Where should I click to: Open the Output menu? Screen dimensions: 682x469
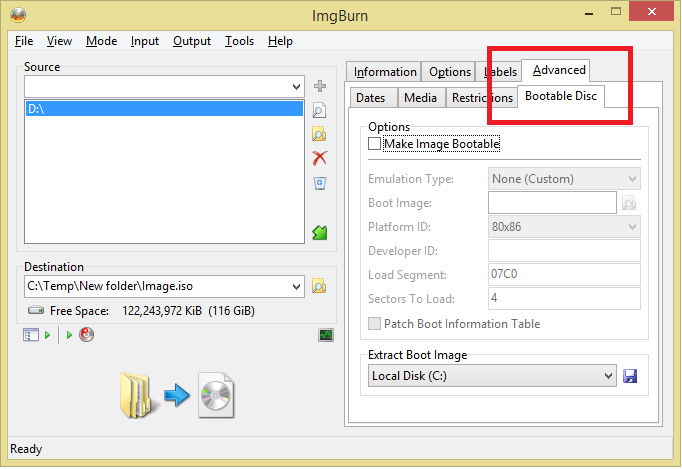[192, 41]
